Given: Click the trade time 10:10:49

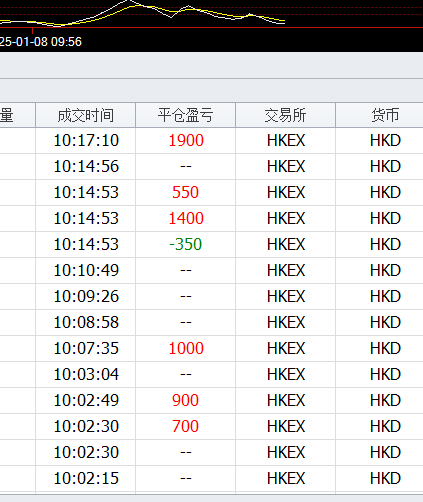Looking at the screenshot, I should coord(86,270).
